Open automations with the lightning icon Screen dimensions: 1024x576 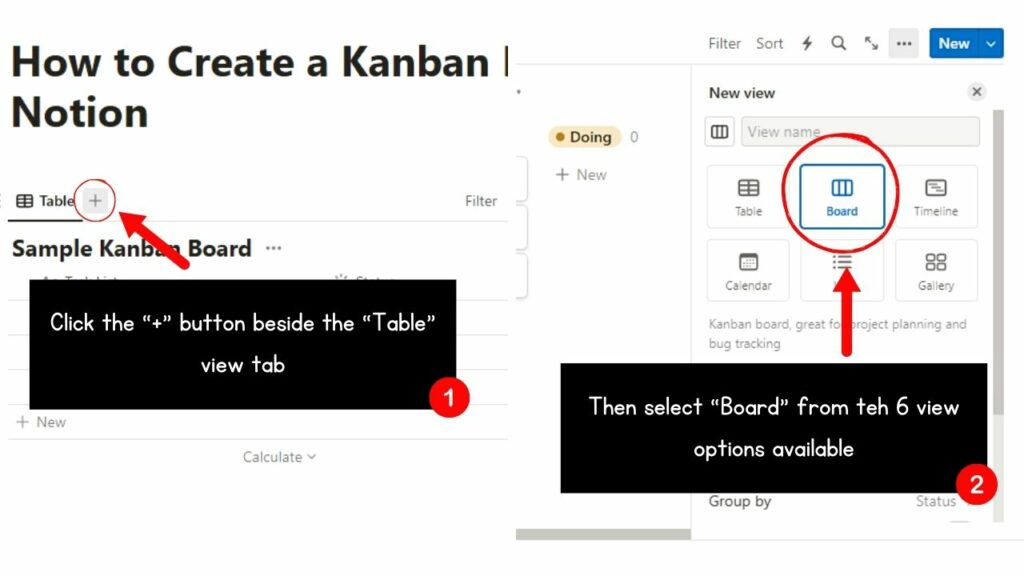pos(806,43)
